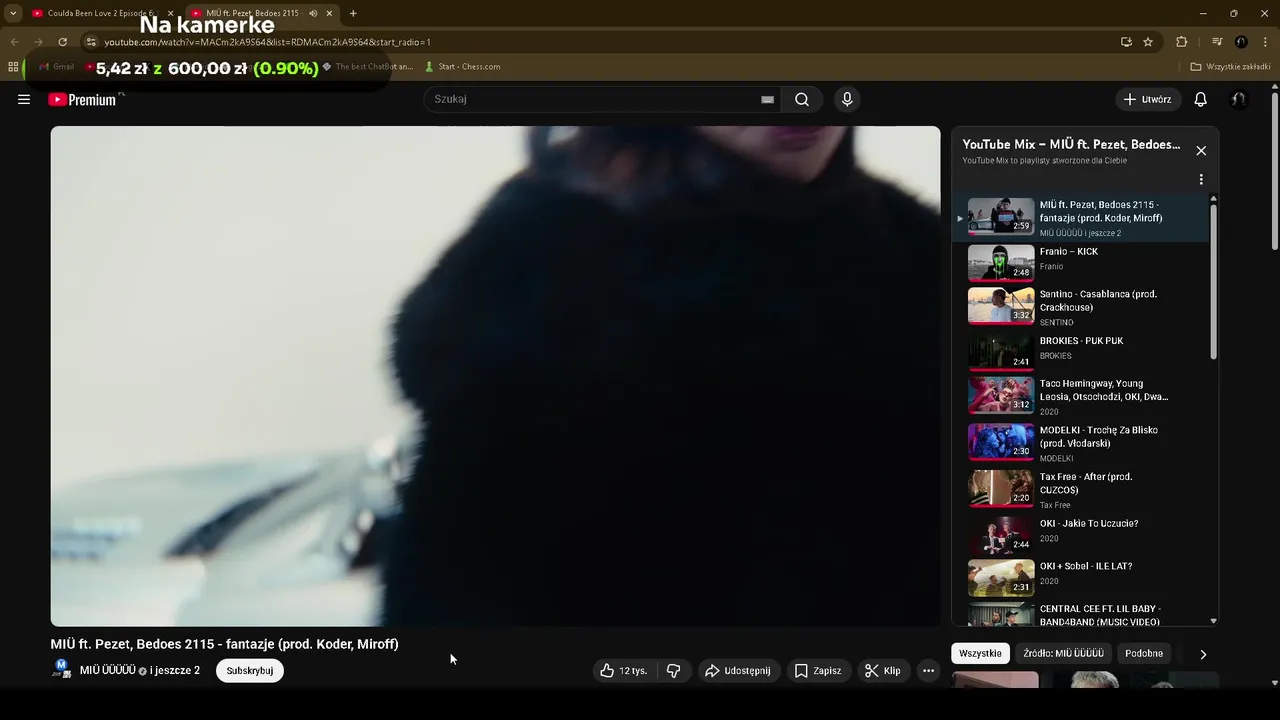
Task: Dislike the video with thumbs-down
Action: 673,671
